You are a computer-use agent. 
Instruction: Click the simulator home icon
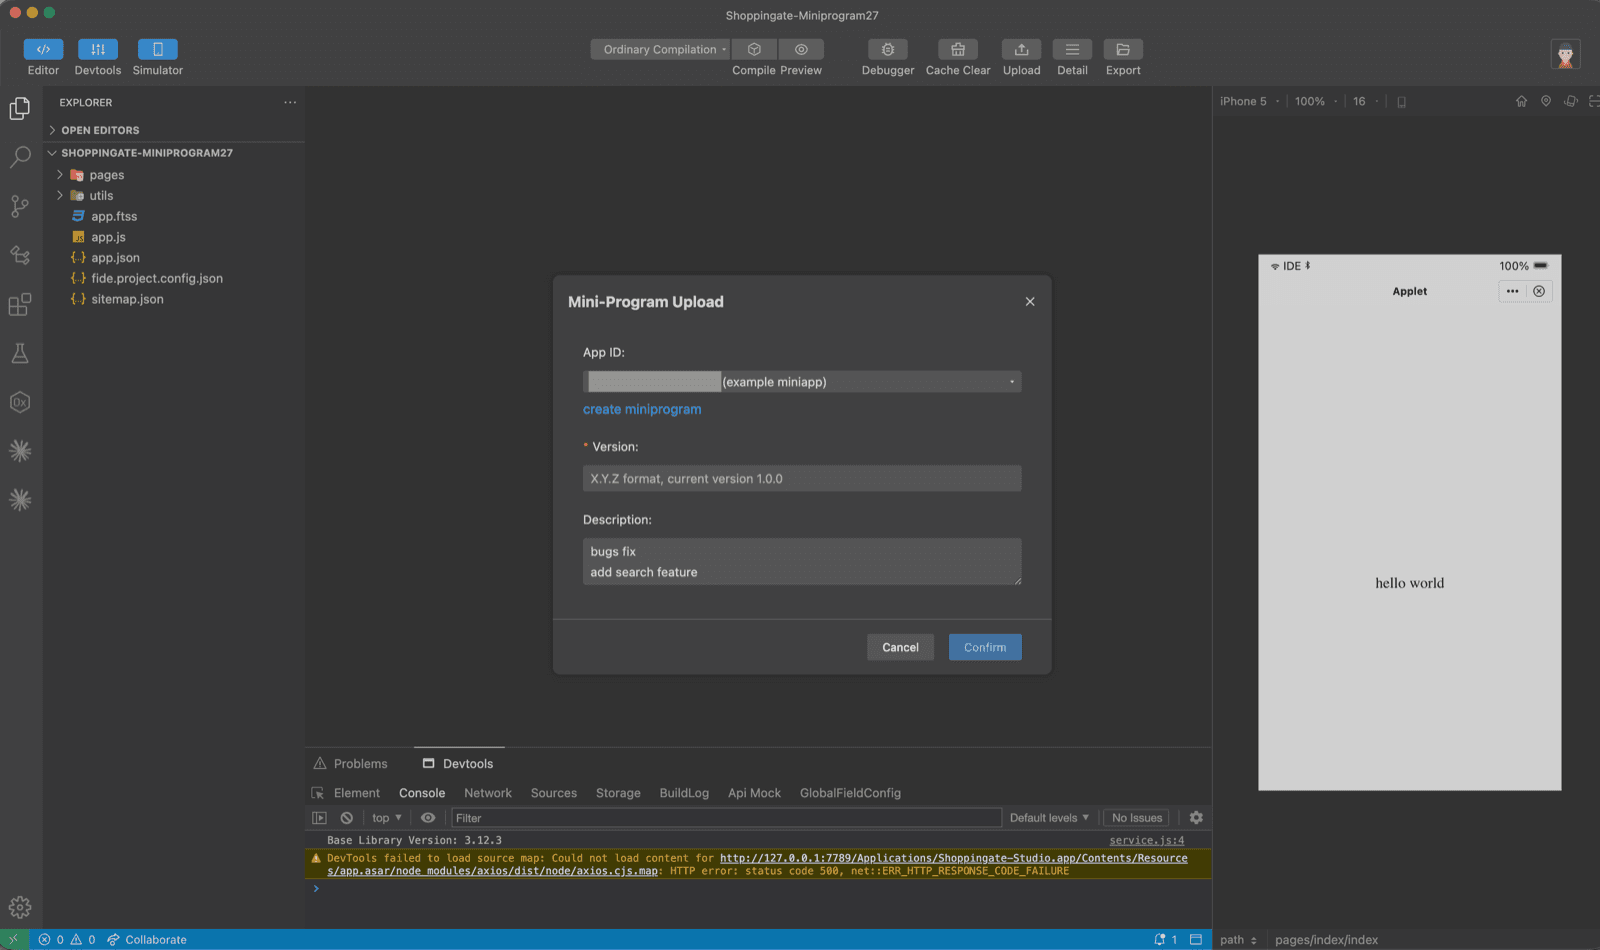point(1521,101)
